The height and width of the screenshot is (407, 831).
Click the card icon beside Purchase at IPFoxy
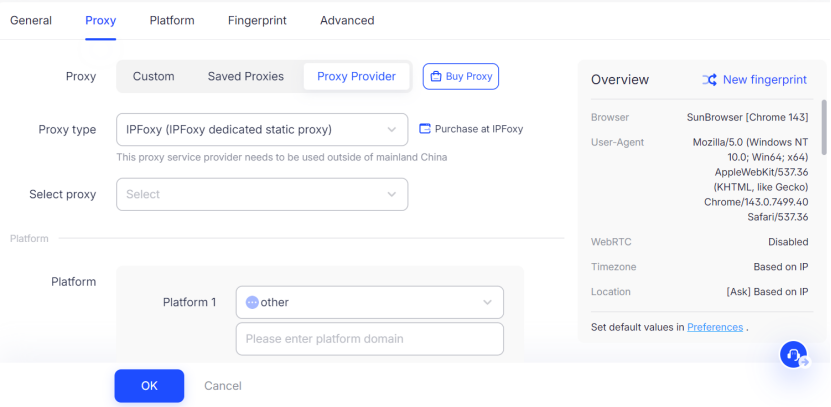click(x=424, y=129)
